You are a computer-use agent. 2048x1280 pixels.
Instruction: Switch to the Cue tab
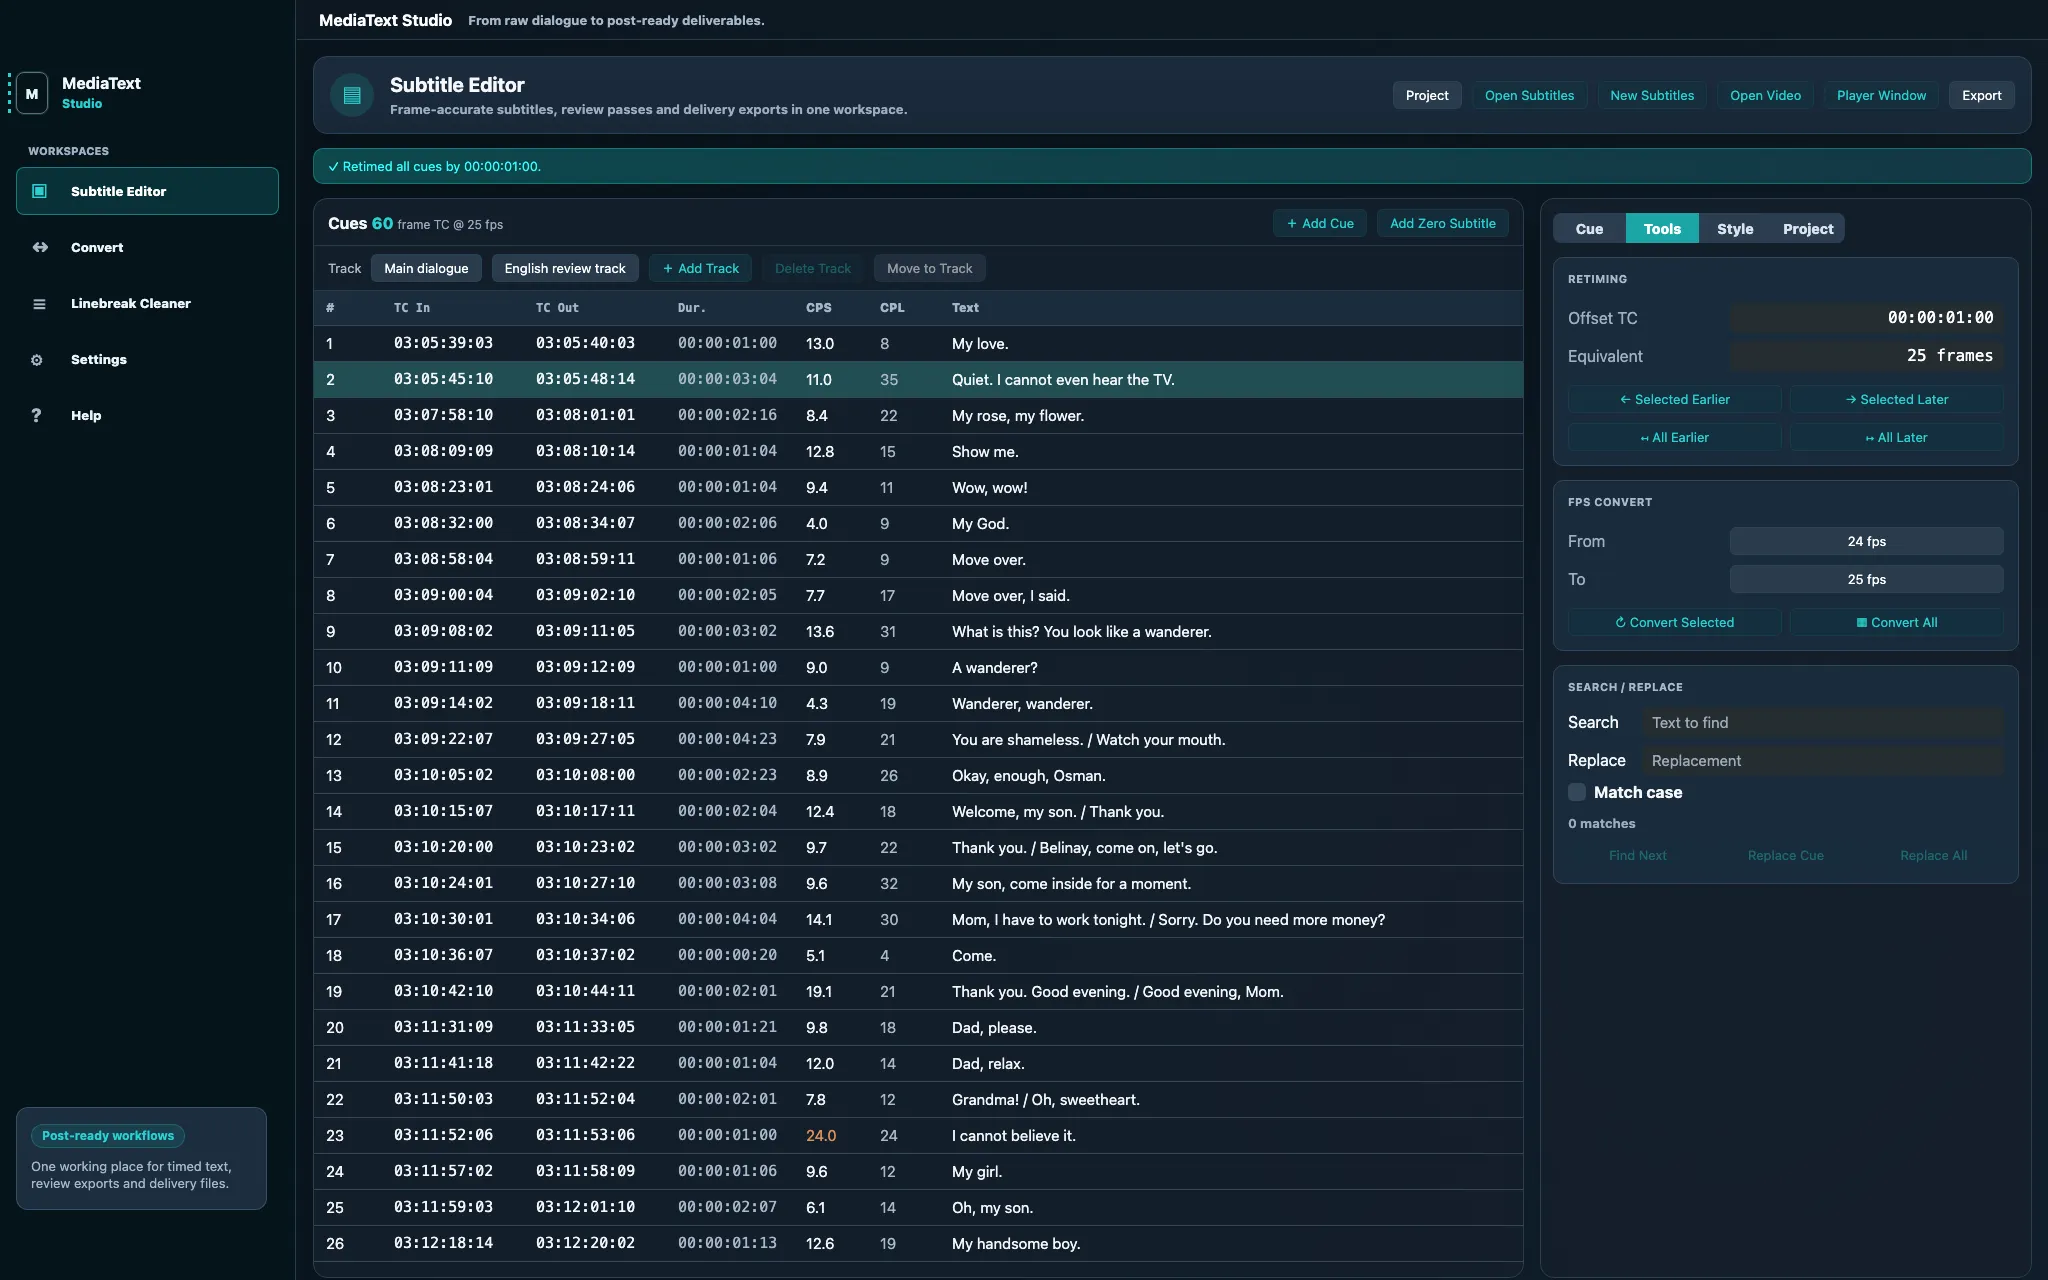[x=1589, y=228]
